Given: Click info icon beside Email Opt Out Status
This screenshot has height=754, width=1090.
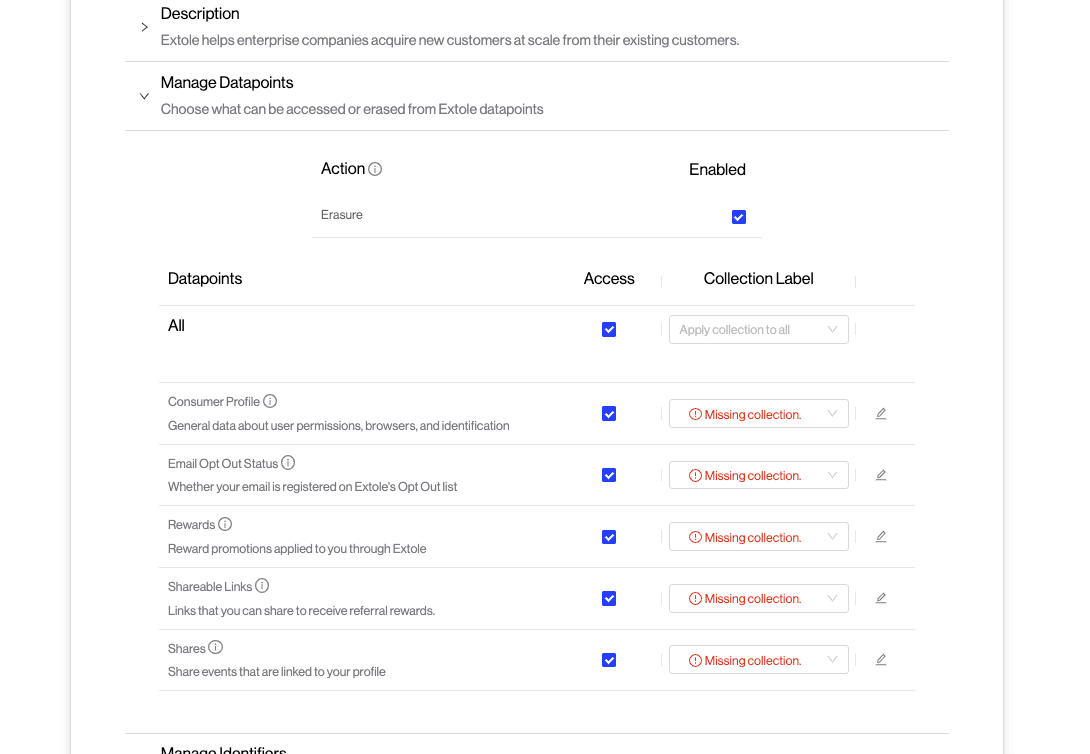Looking at the screenshot, I should pos(288,463).
